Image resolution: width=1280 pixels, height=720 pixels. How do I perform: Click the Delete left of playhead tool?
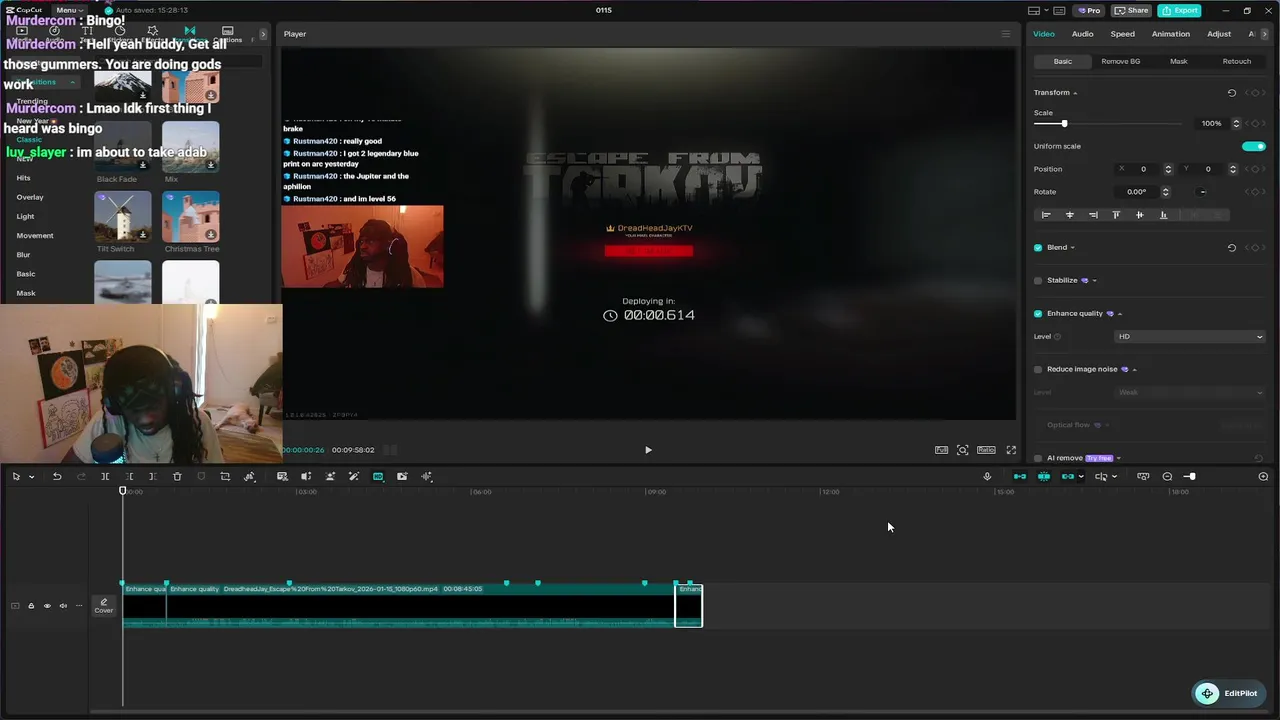click(129, 476)
